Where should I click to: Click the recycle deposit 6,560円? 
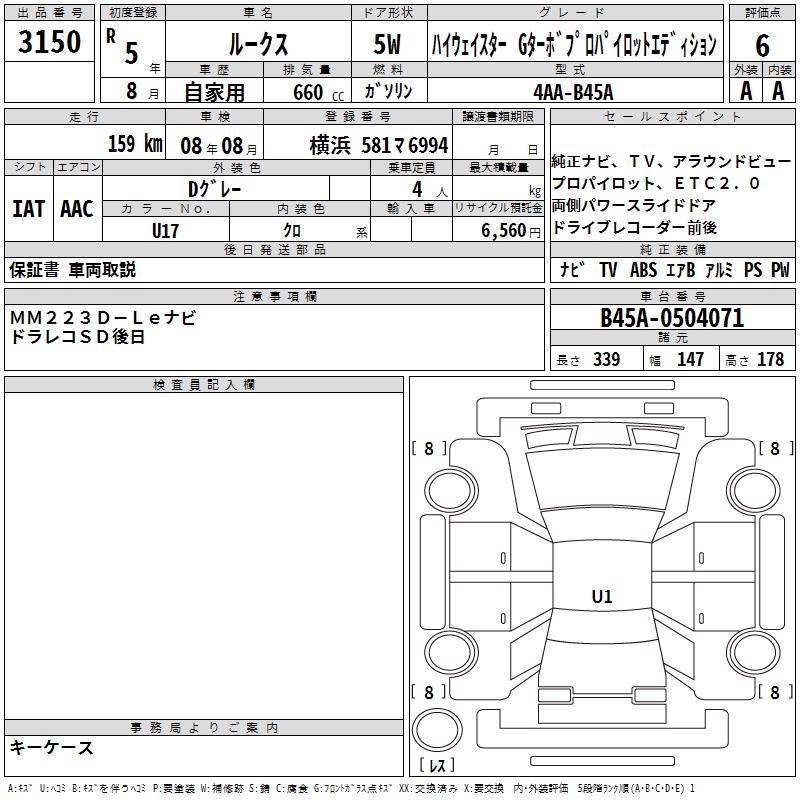click(x=511, y=231)
